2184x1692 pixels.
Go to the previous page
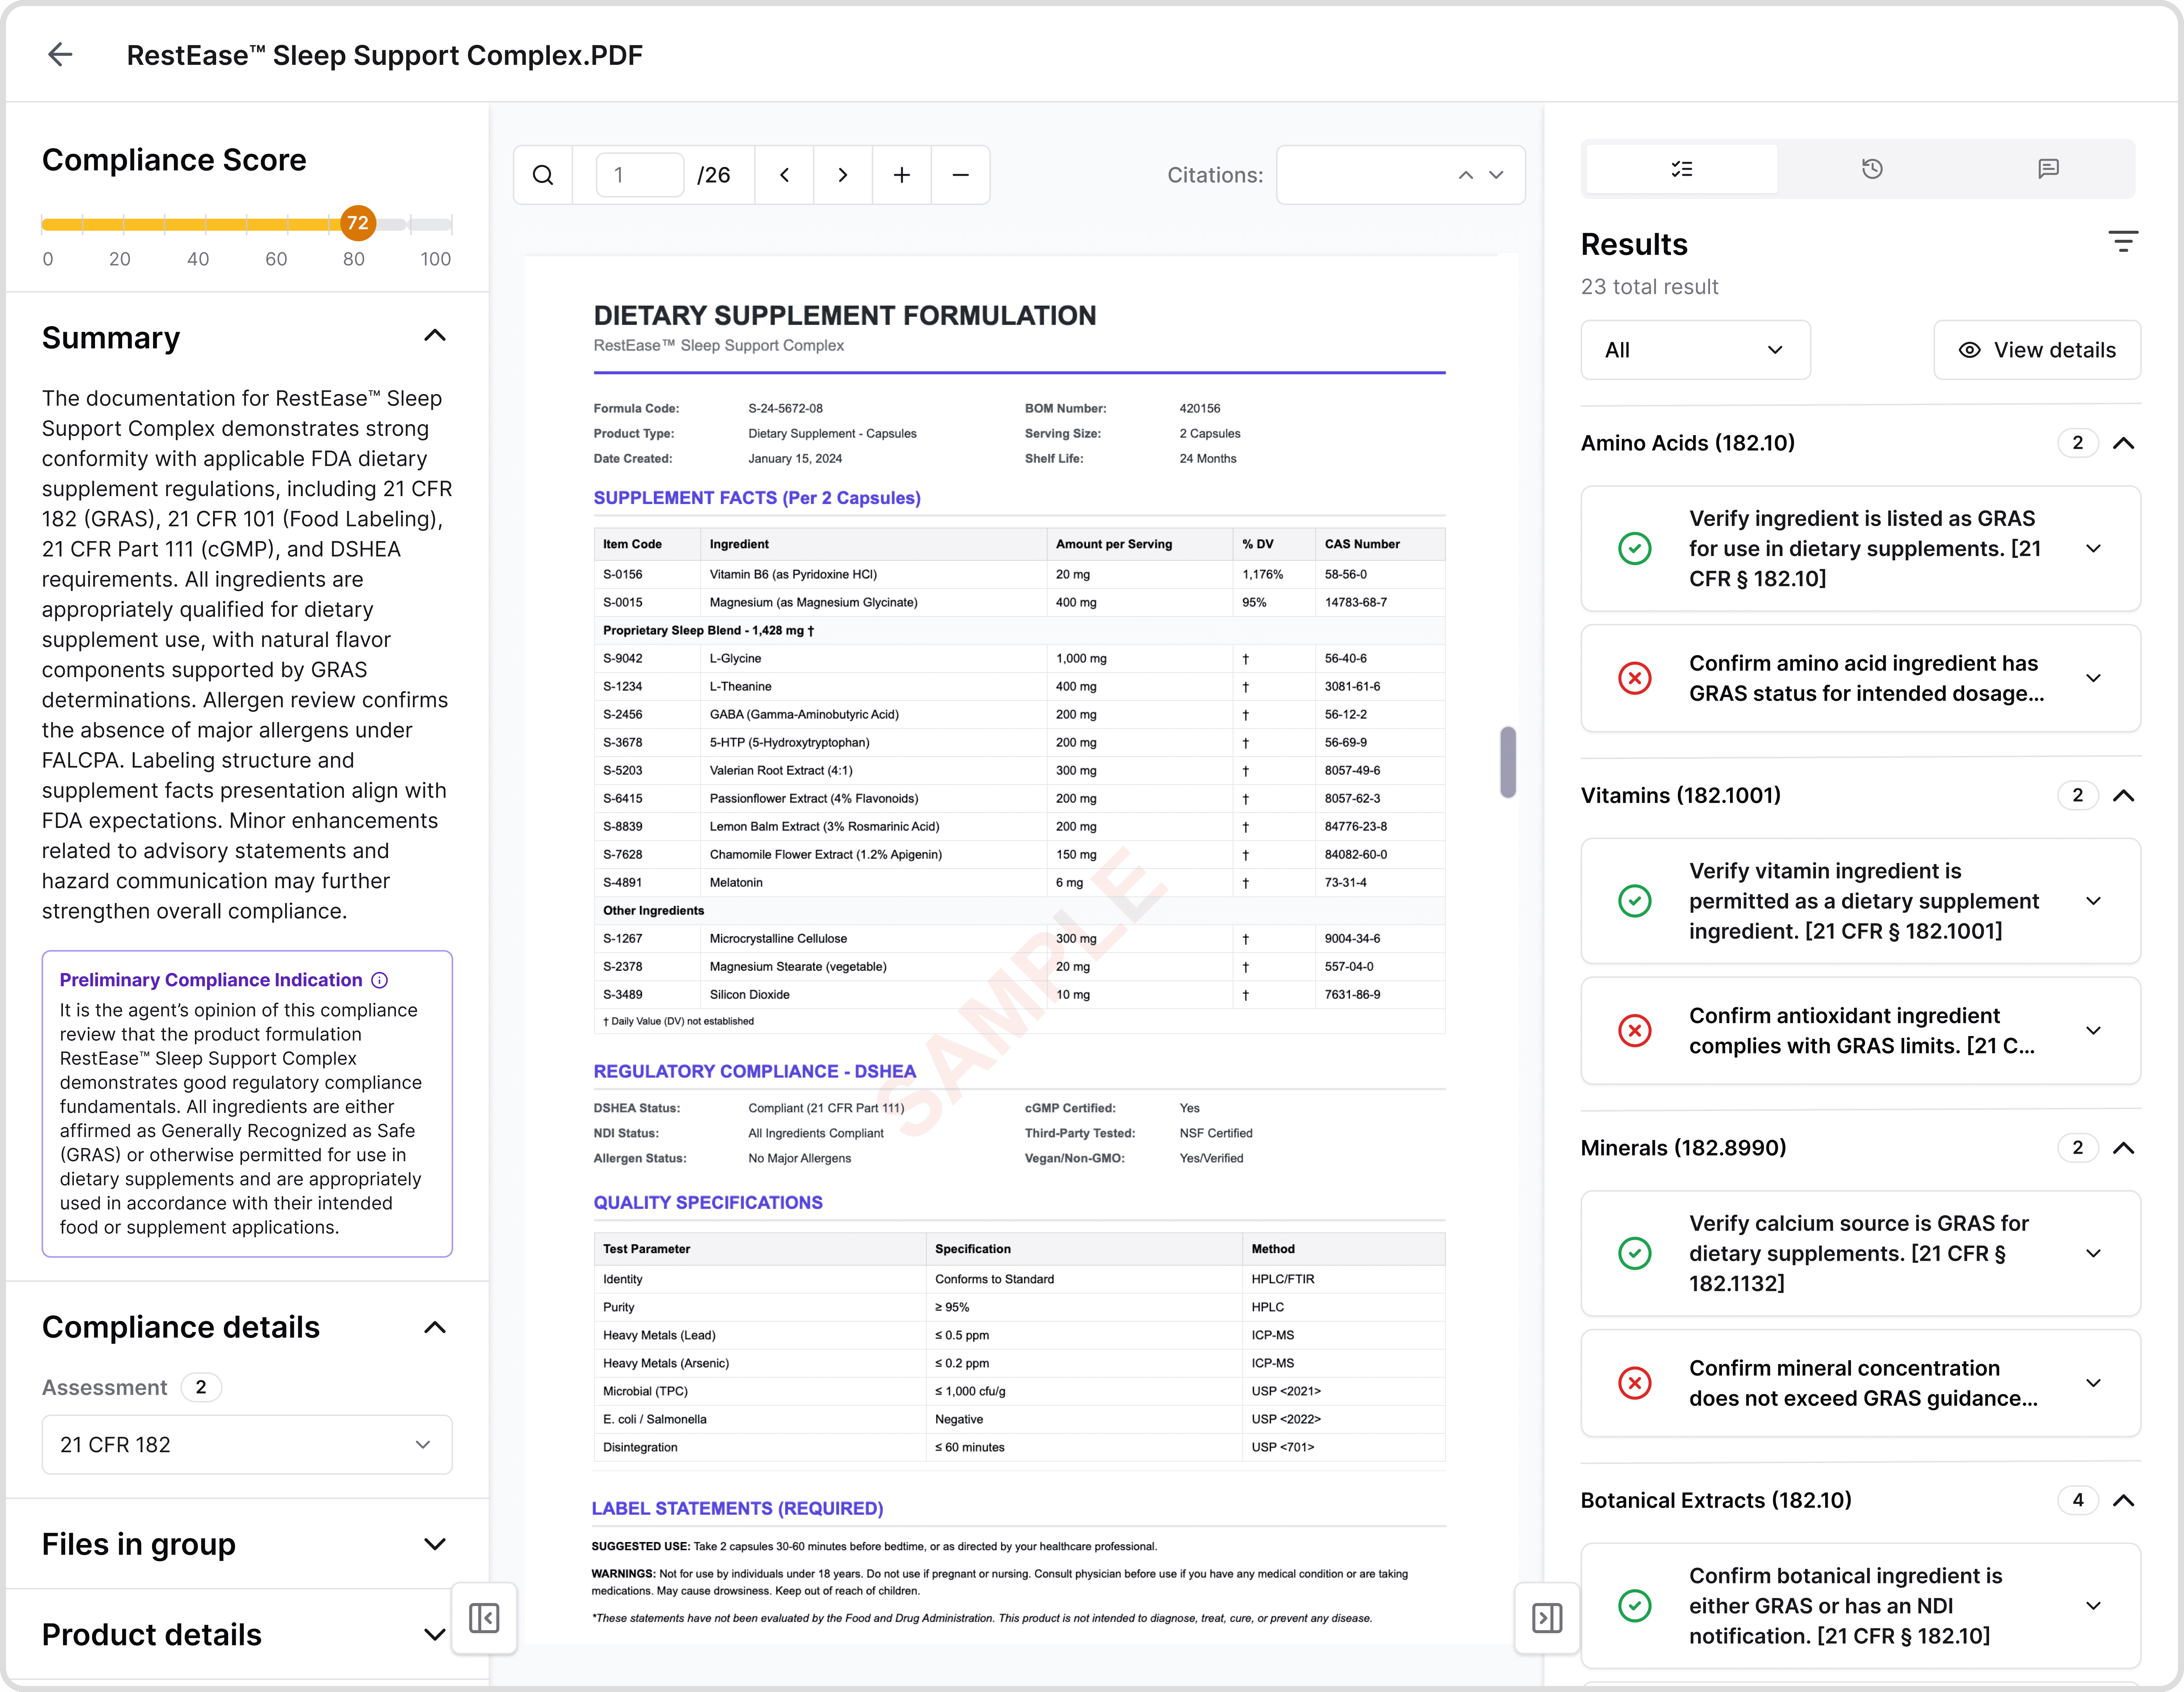point(784,174)
